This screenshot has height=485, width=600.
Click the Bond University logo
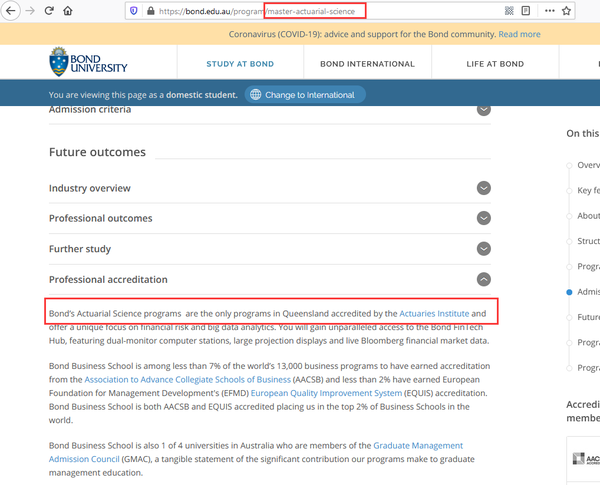point(88,62)
